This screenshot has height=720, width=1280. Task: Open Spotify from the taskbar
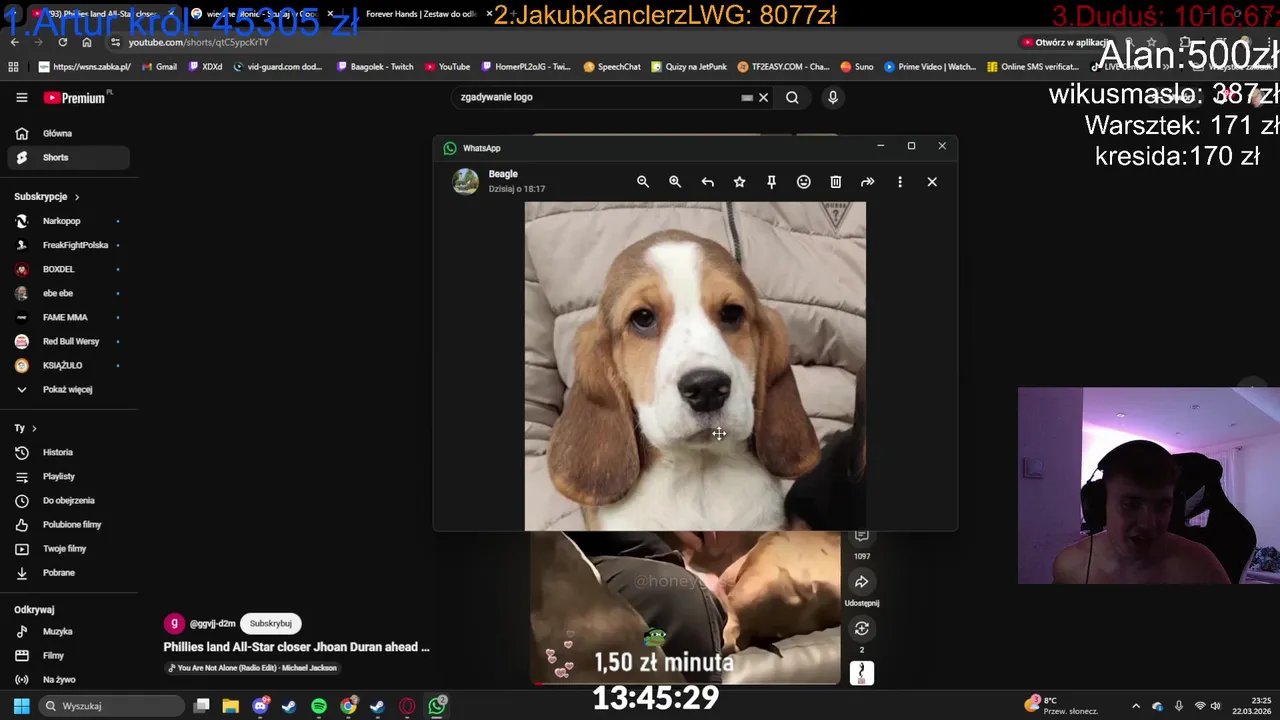319,706
